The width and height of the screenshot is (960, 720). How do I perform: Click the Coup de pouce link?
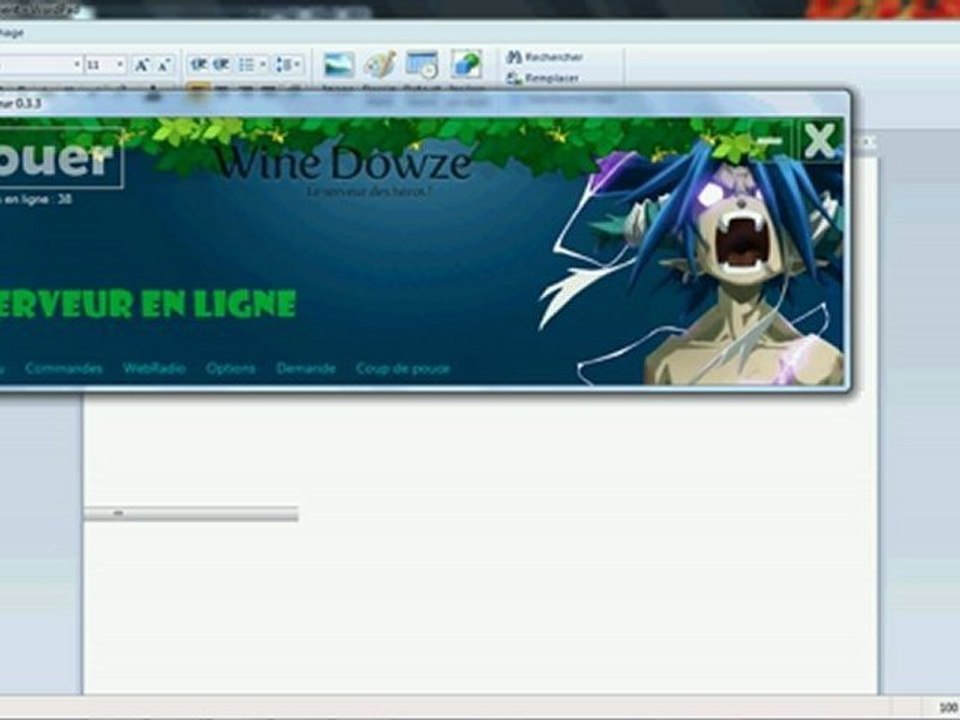[403, 368]
